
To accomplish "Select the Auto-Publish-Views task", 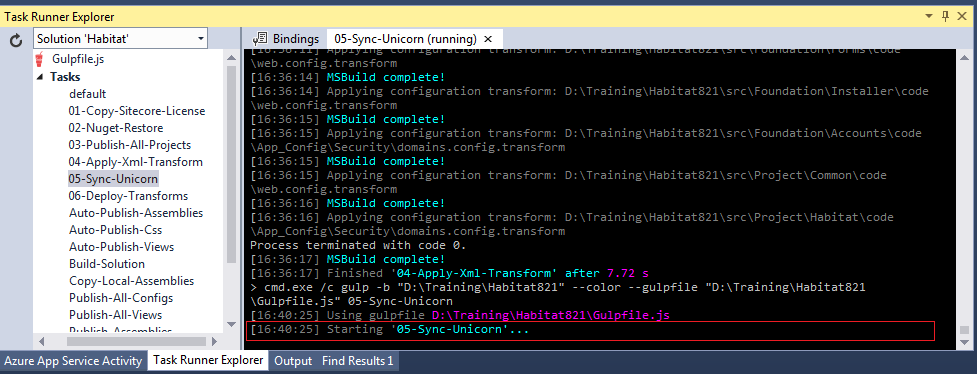I will (122, 247).
